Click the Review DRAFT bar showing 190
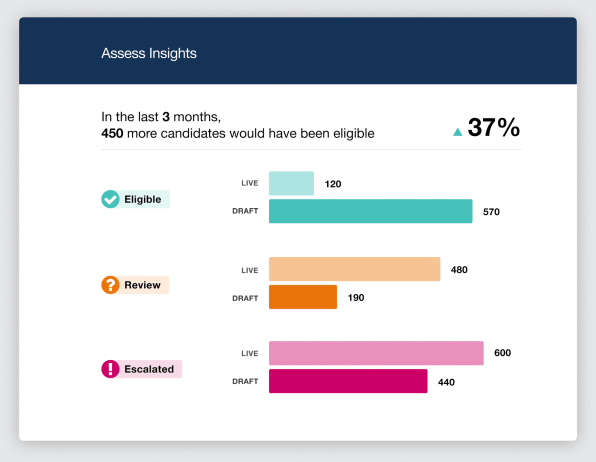The width and height of the screenshot is (596, 462). coord(303,297)
